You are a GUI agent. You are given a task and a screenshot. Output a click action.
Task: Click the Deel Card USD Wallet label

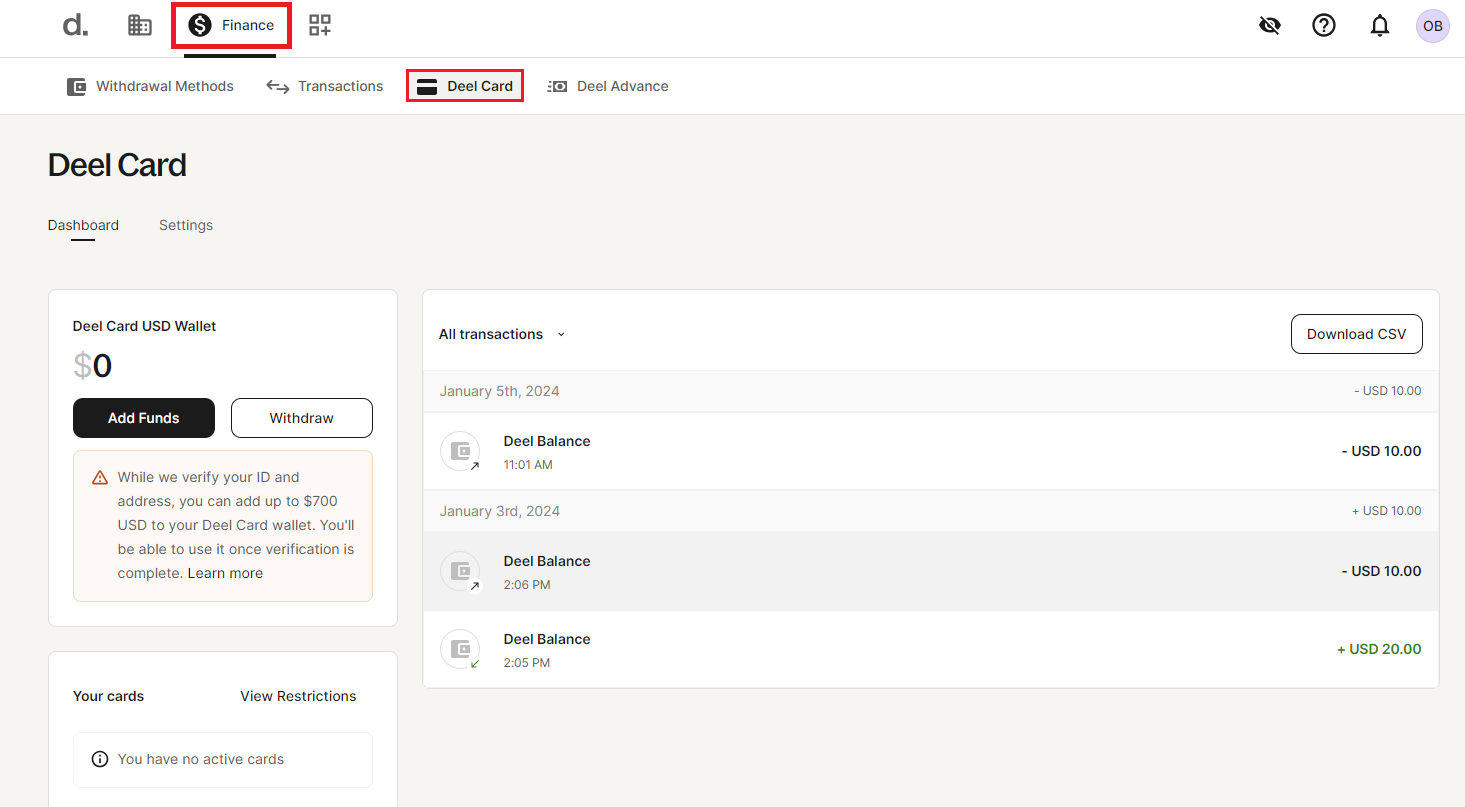click(145, 326)
